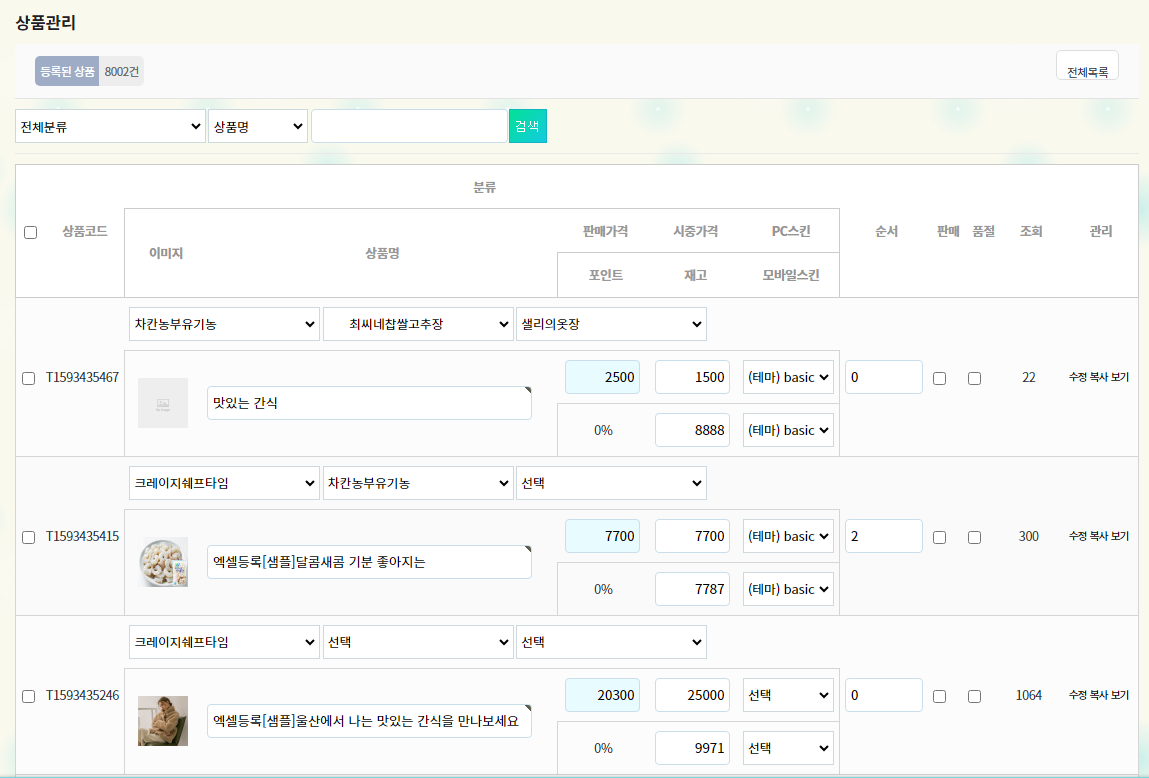
Task: Expand the 상품명 search field dropdown
Action: tap(257, 126)
